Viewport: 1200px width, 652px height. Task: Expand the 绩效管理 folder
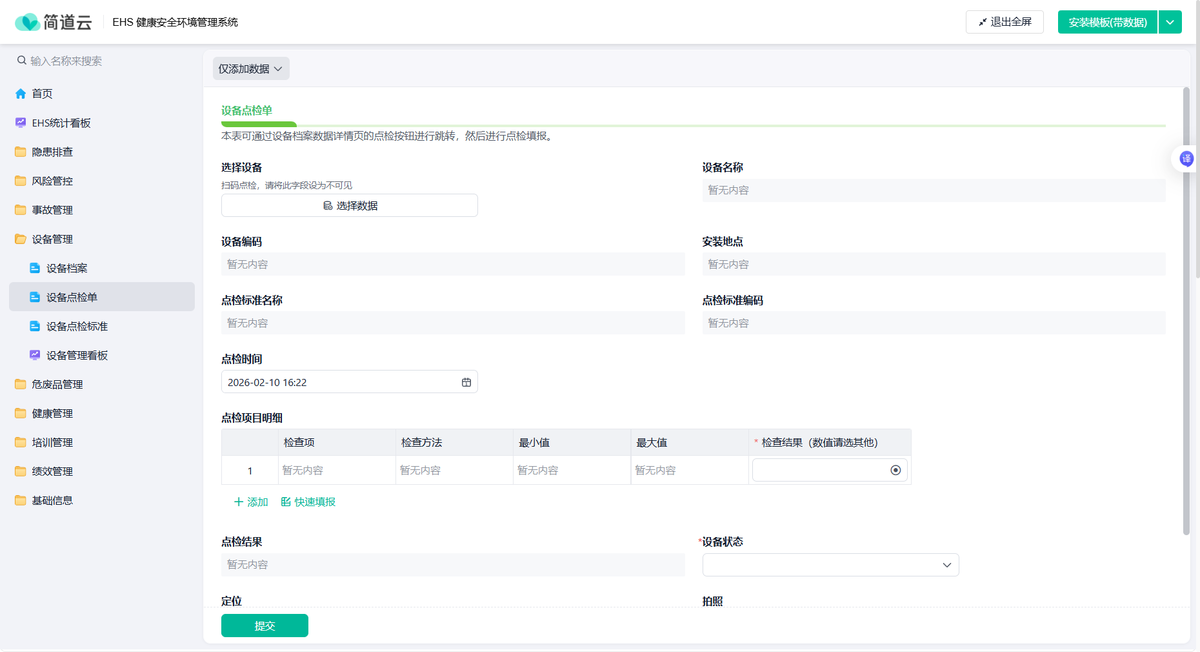pos(101,471)
